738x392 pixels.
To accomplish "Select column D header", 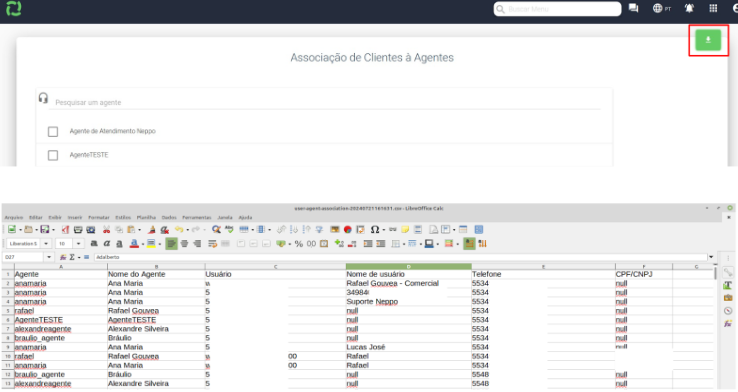I will click(x=409, y=266).
